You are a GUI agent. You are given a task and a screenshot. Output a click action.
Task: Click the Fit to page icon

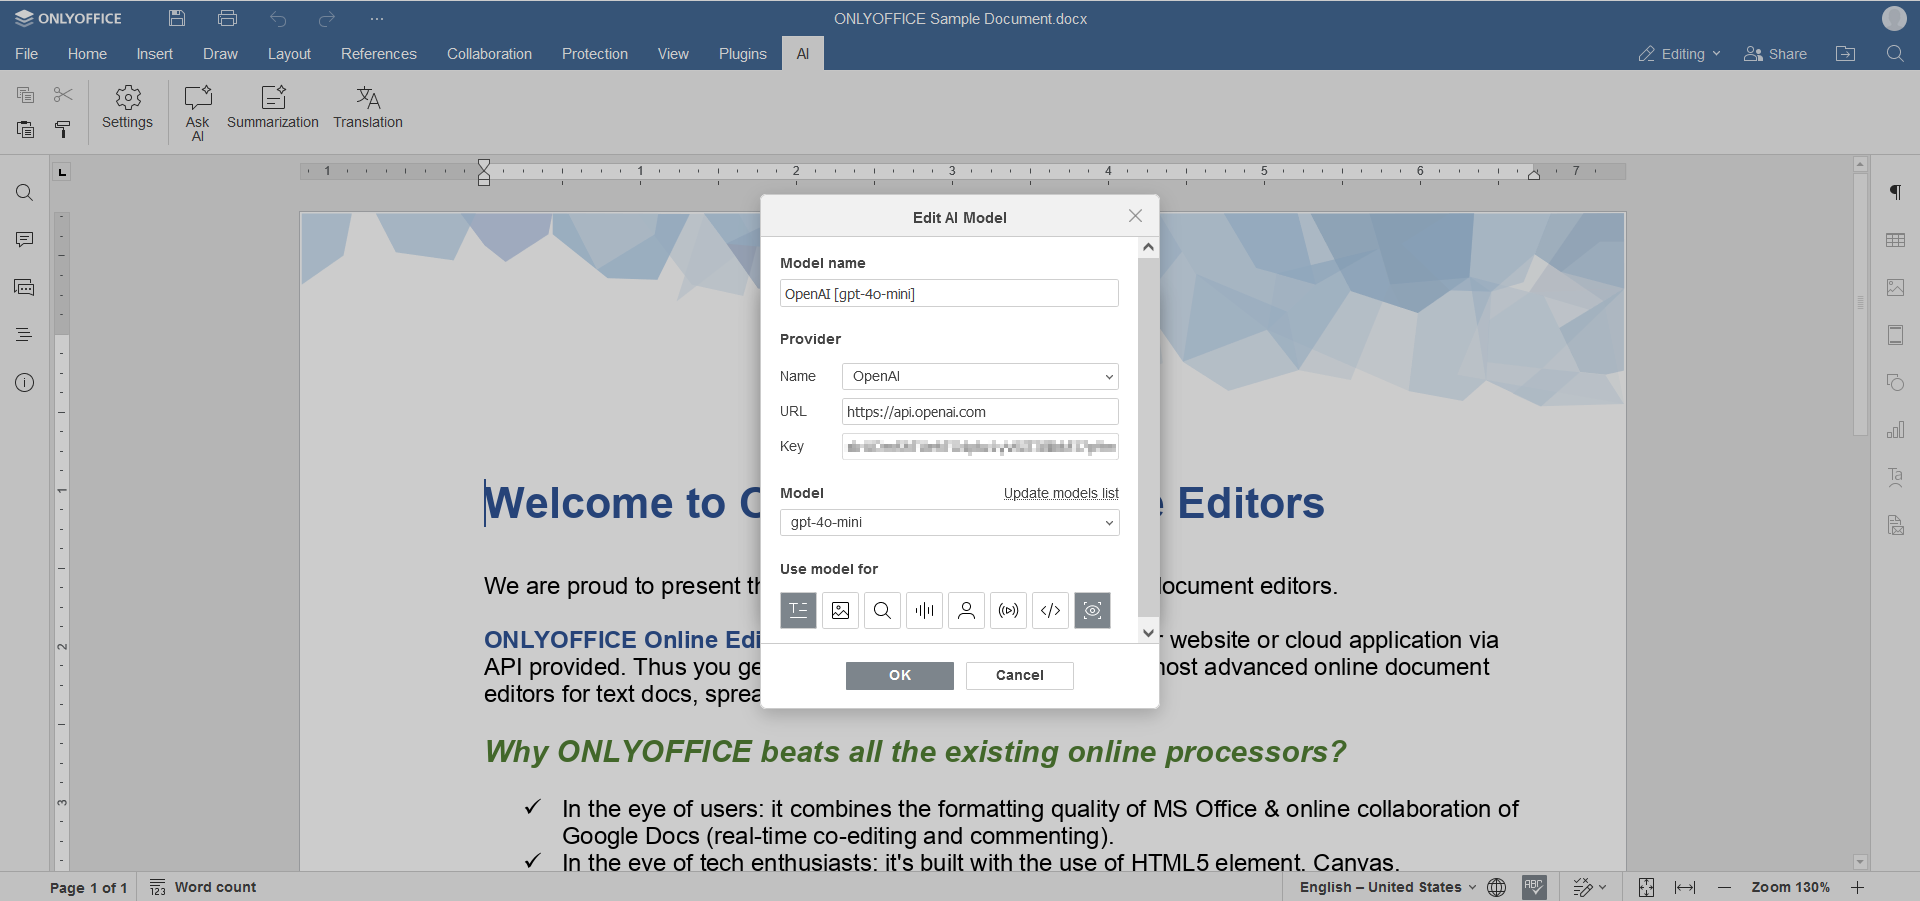(1646, 887)
